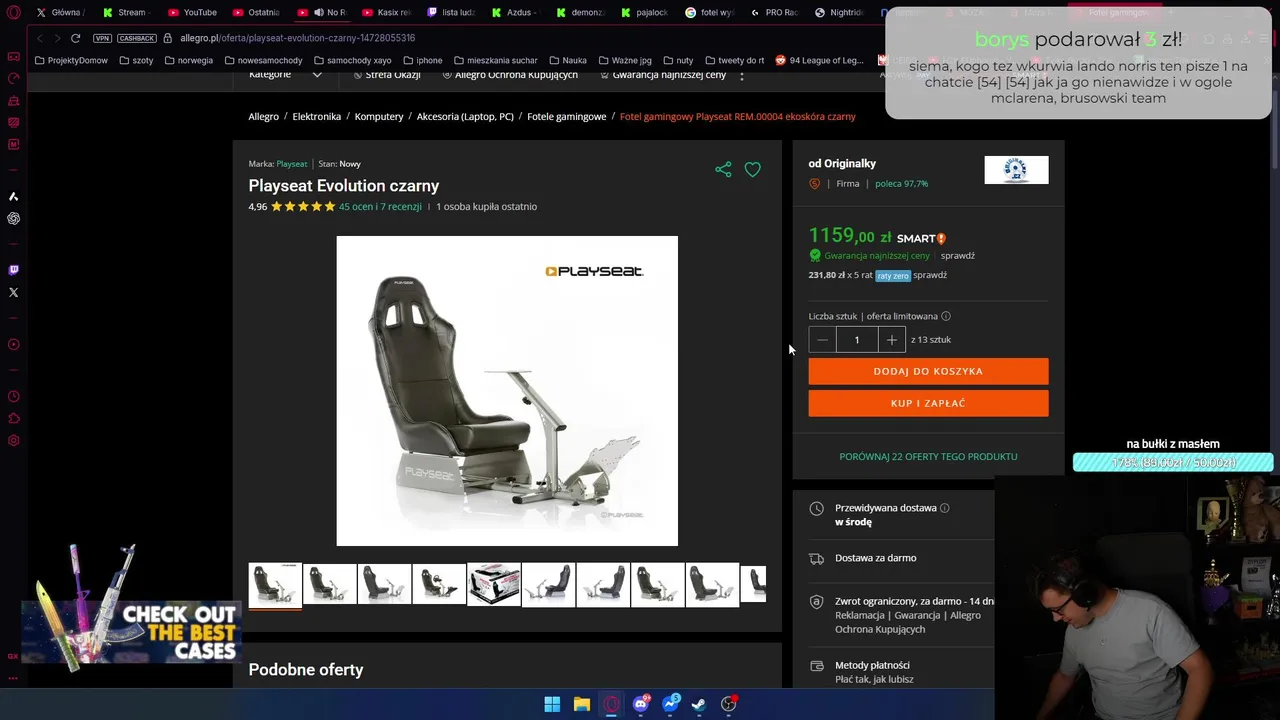Screen dimensions: 1280x720
Task: Open Steam from taskbar
Action: pos(699,704)
